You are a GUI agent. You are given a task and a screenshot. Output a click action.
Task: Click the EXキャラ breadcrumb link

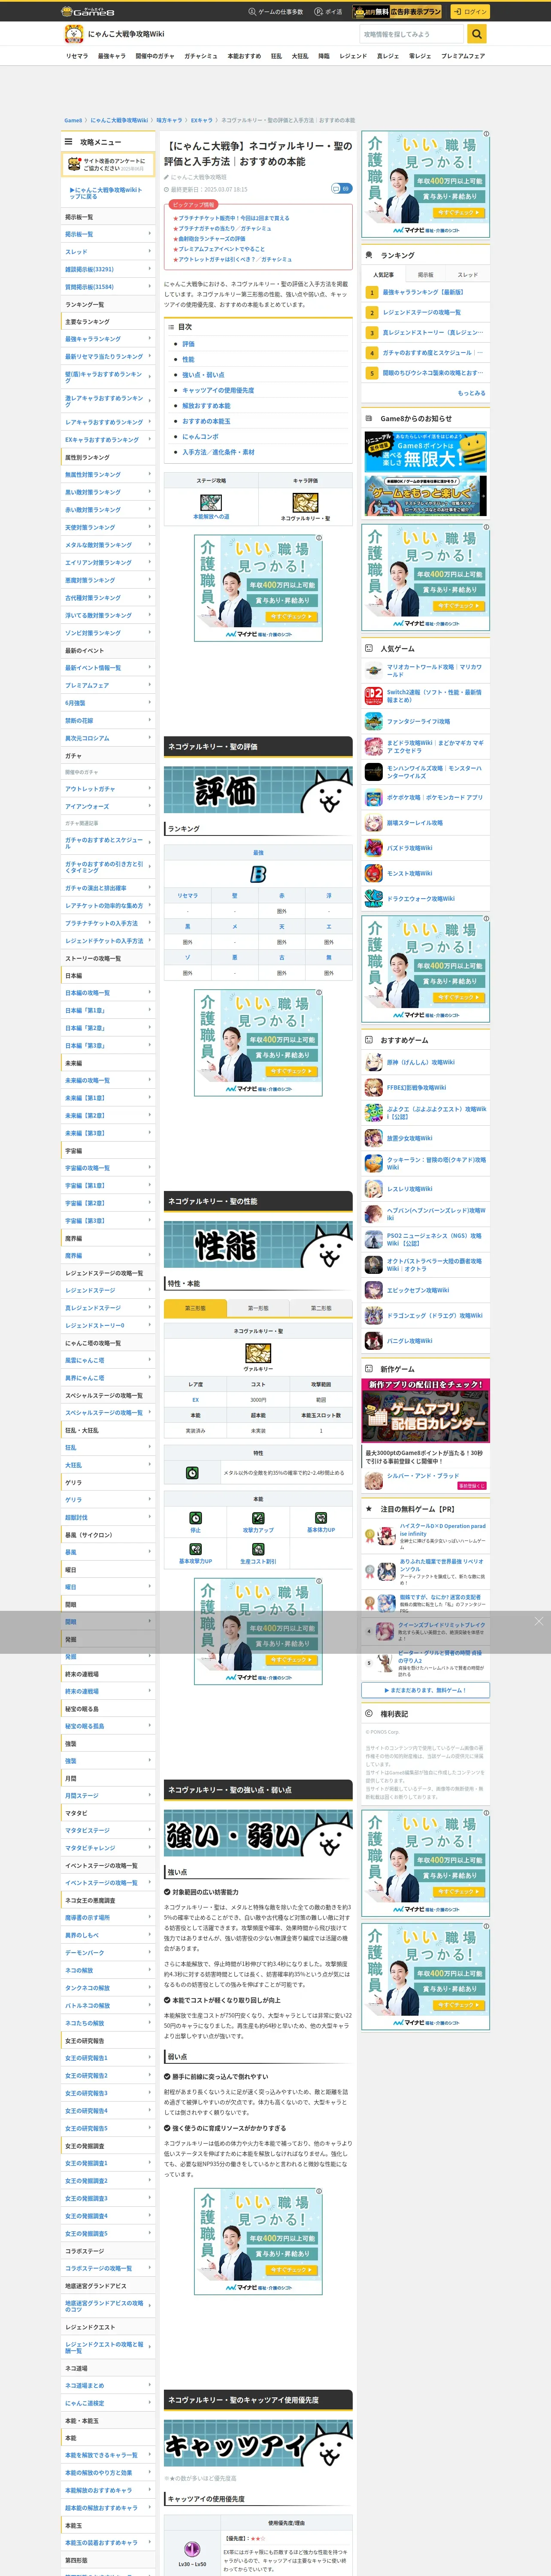(202, 120)
